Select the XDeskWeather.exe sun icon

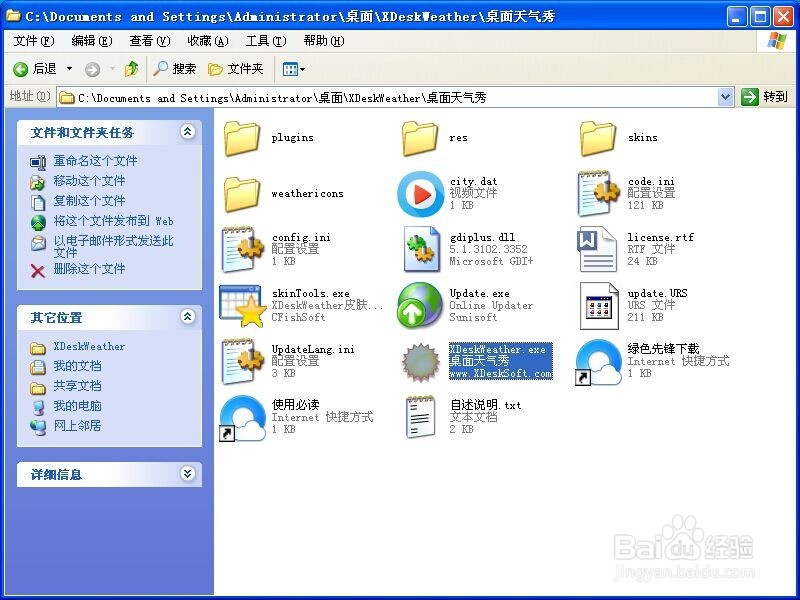pos(420,362)
